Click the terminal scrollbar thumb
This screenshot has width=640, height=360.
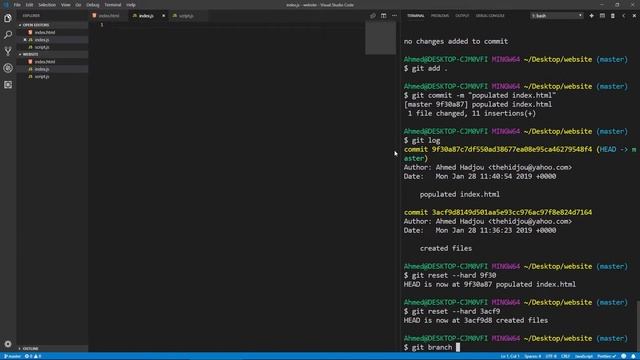[x=638, y=327]
